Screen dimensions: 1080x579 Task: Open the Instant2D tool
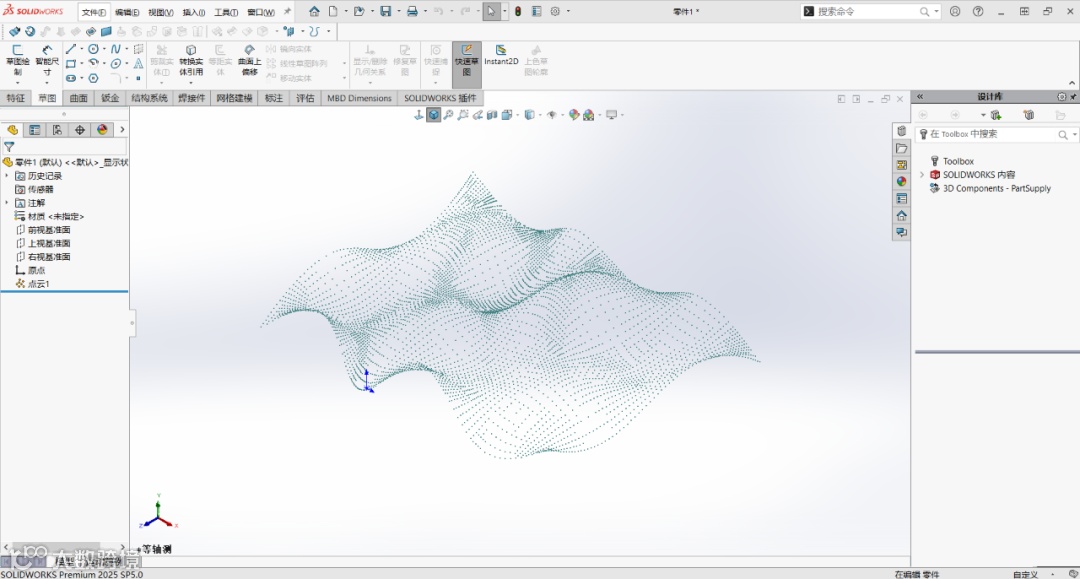click(x=501, y=55)
